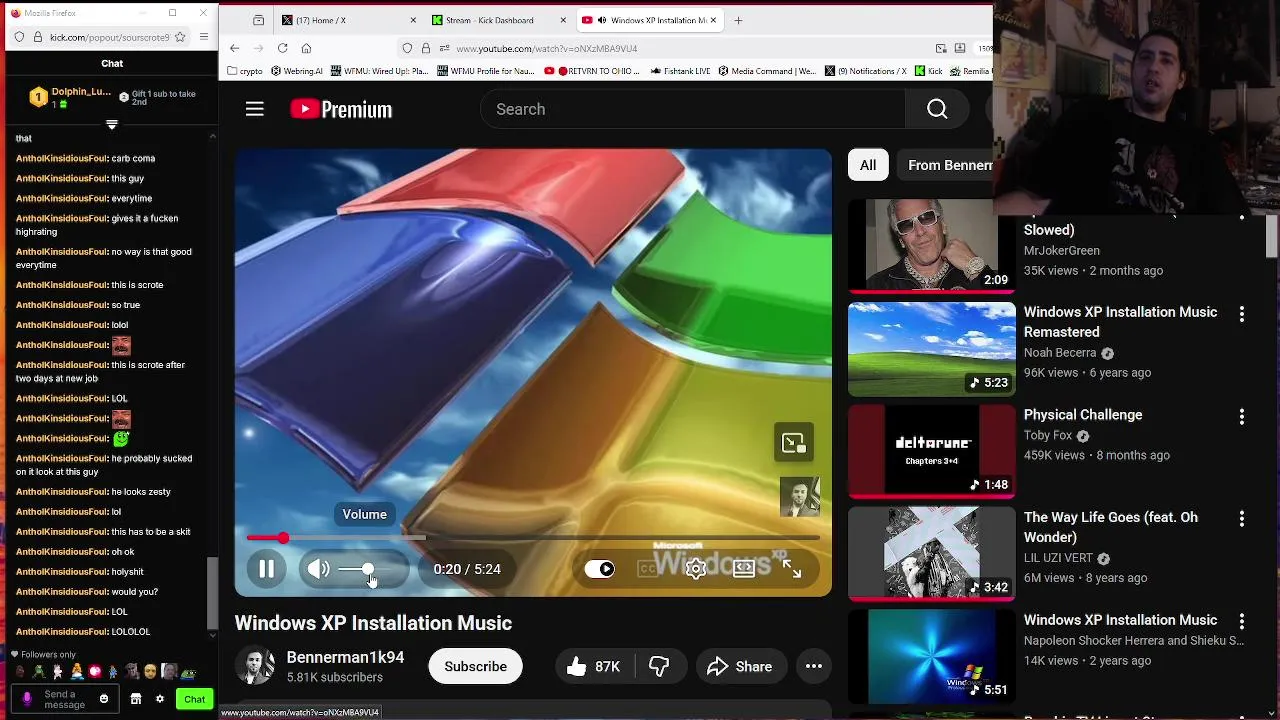Select the From Bennerman chip

946,165
